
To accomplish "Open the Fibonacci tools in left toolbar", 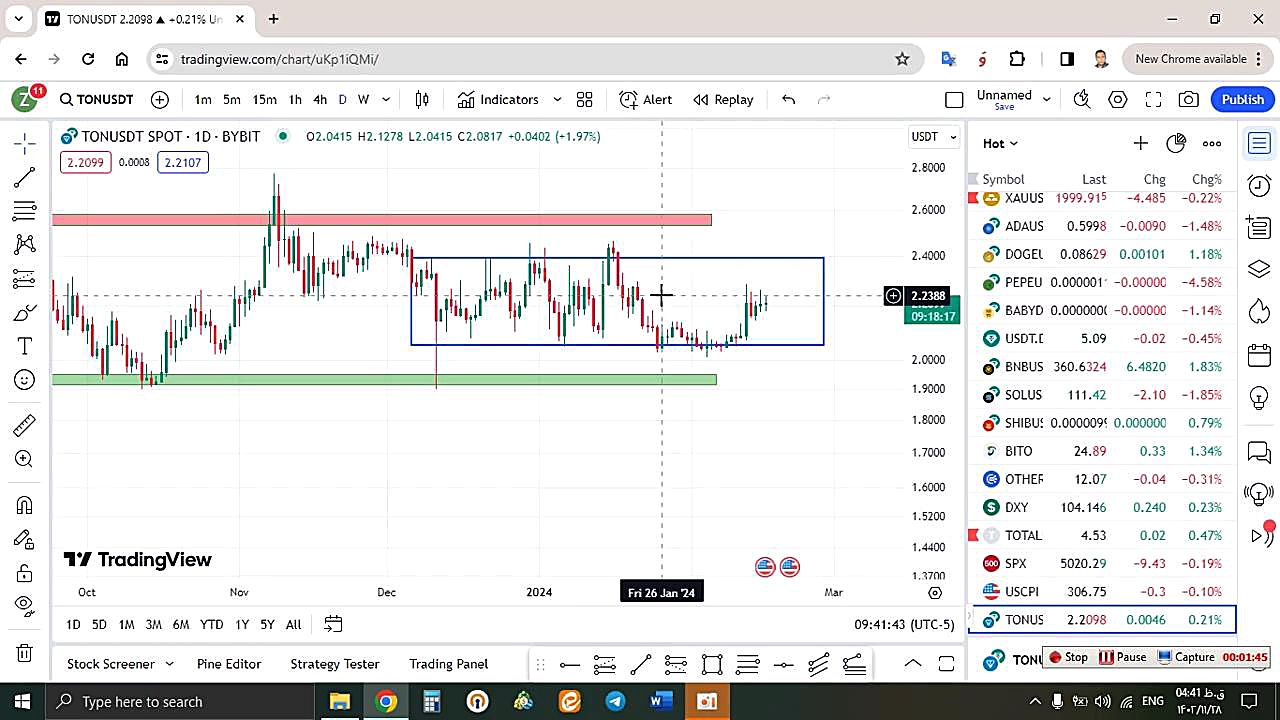I will click(x=25, y=211).
